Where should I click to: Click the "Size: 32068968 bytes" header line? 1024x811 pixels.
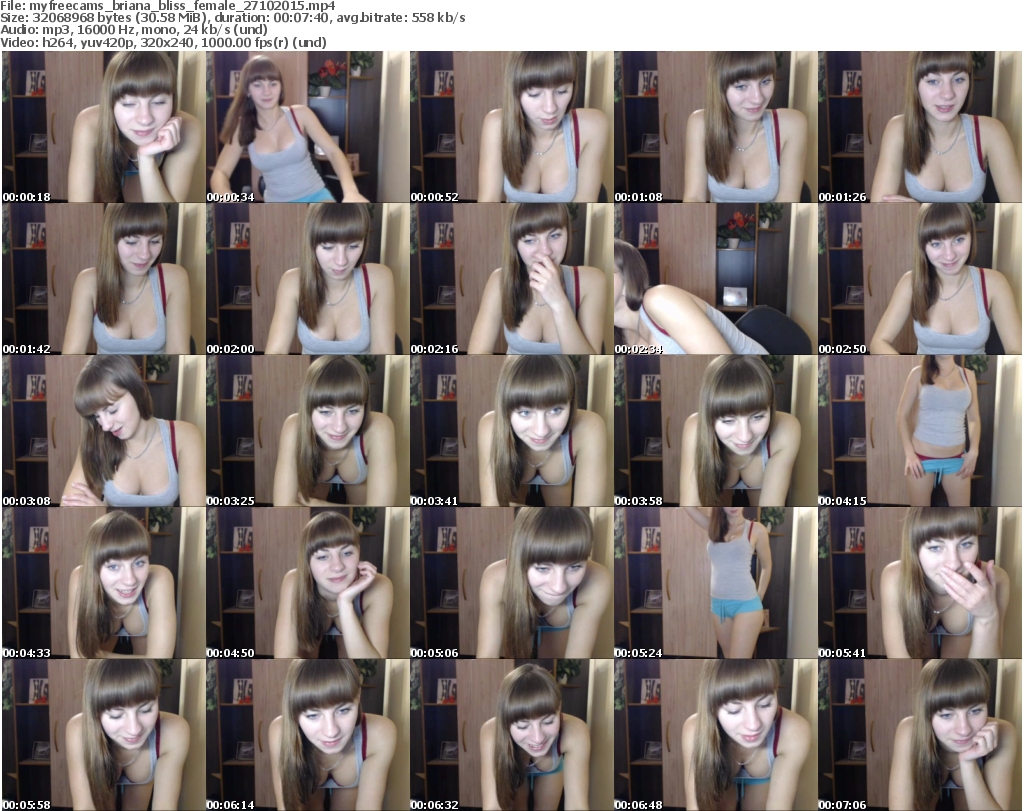[233, 18]
